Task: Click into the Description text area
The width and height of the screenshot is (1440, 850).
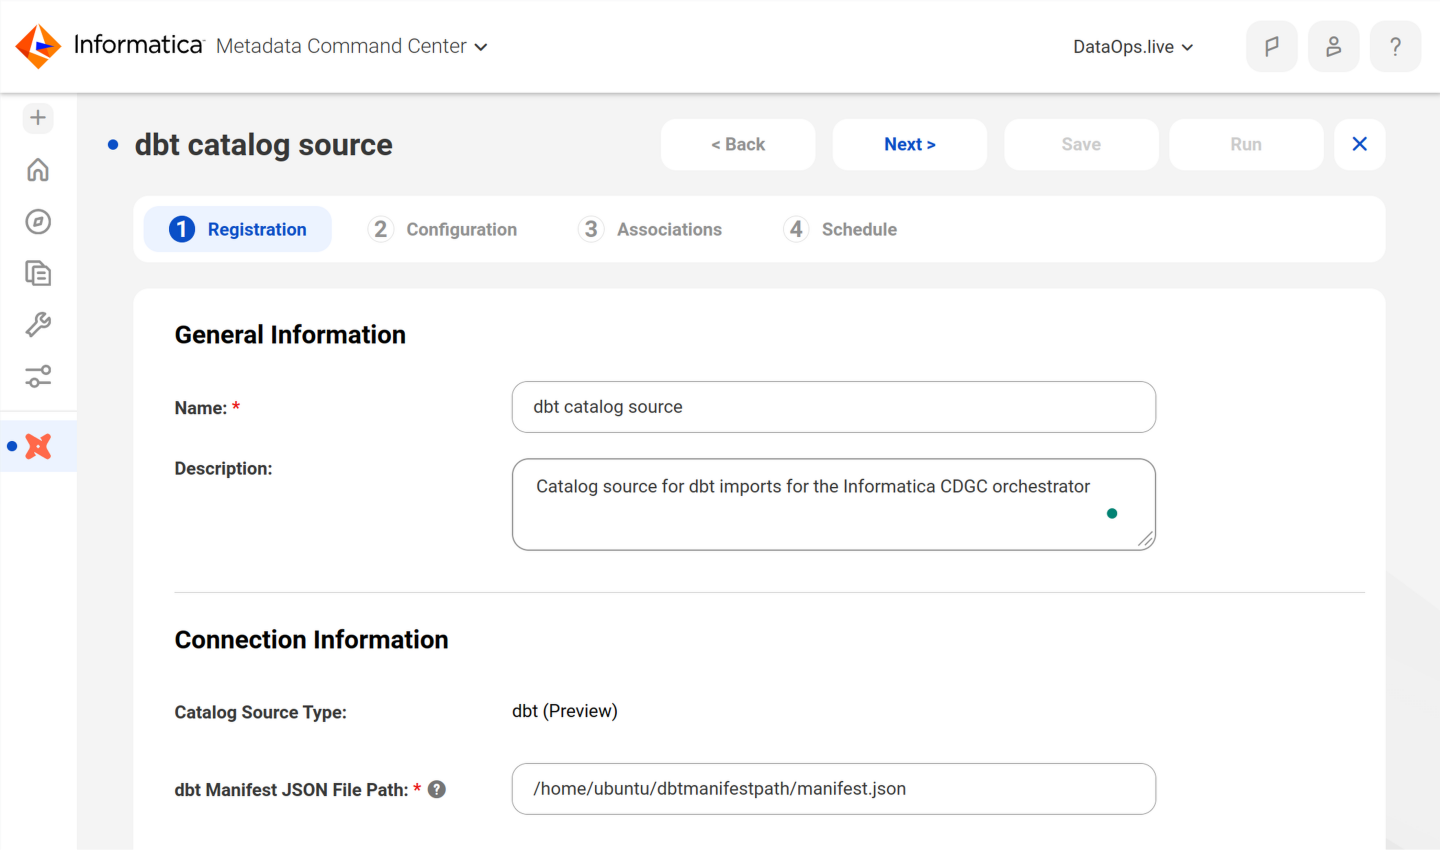Action: 834,505
